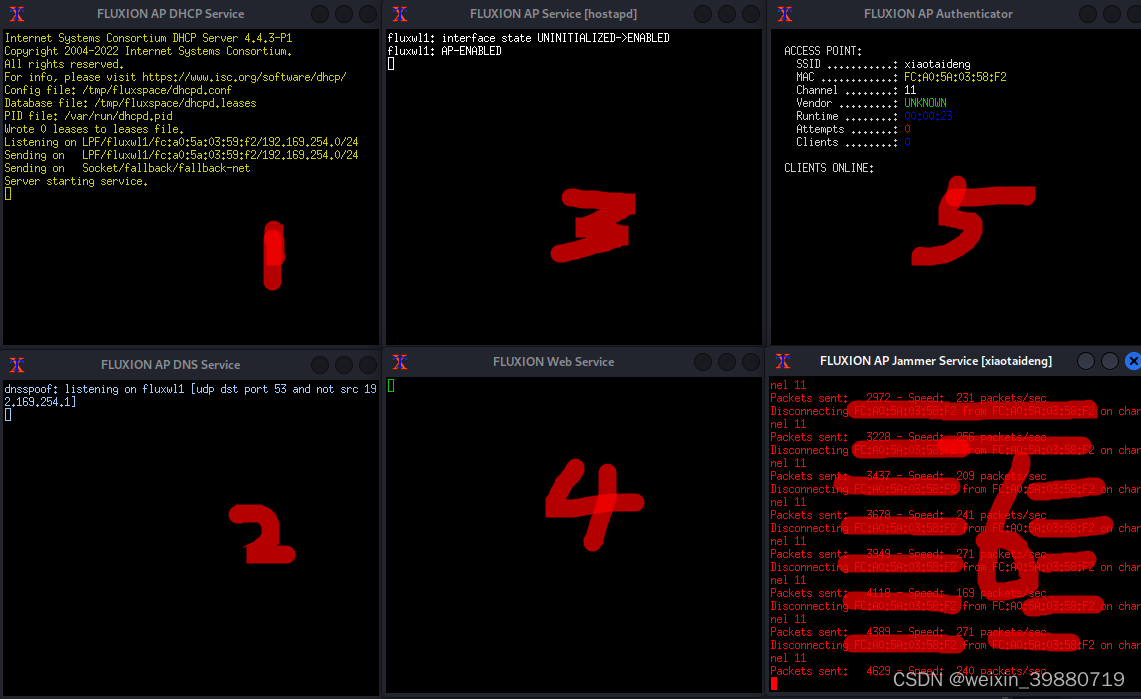Click the 'Packets sent: 3437' line in Jammer
This screenshot has width=1141, height=699.
tap(908, 476)
